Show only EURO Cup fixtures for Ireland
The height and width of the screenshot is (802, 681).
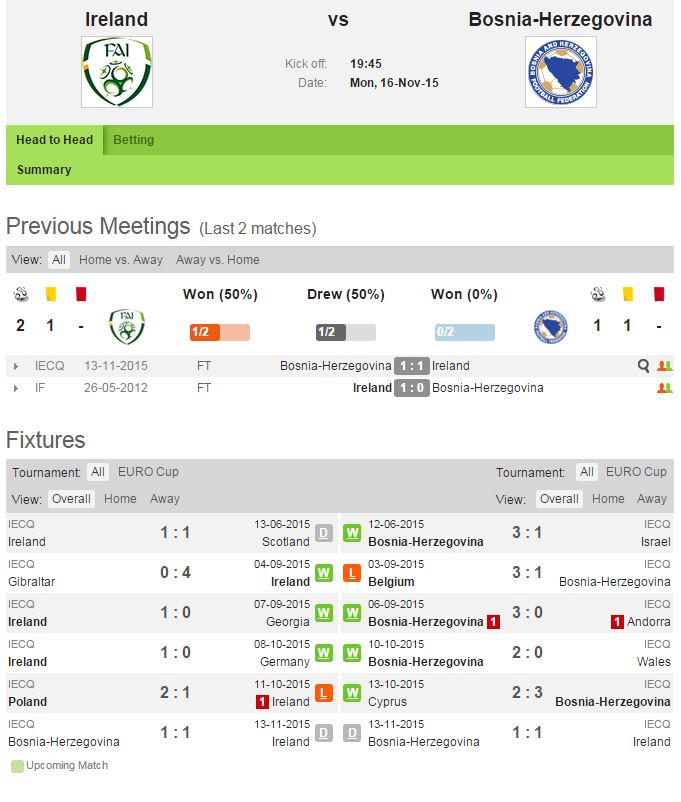148,472
